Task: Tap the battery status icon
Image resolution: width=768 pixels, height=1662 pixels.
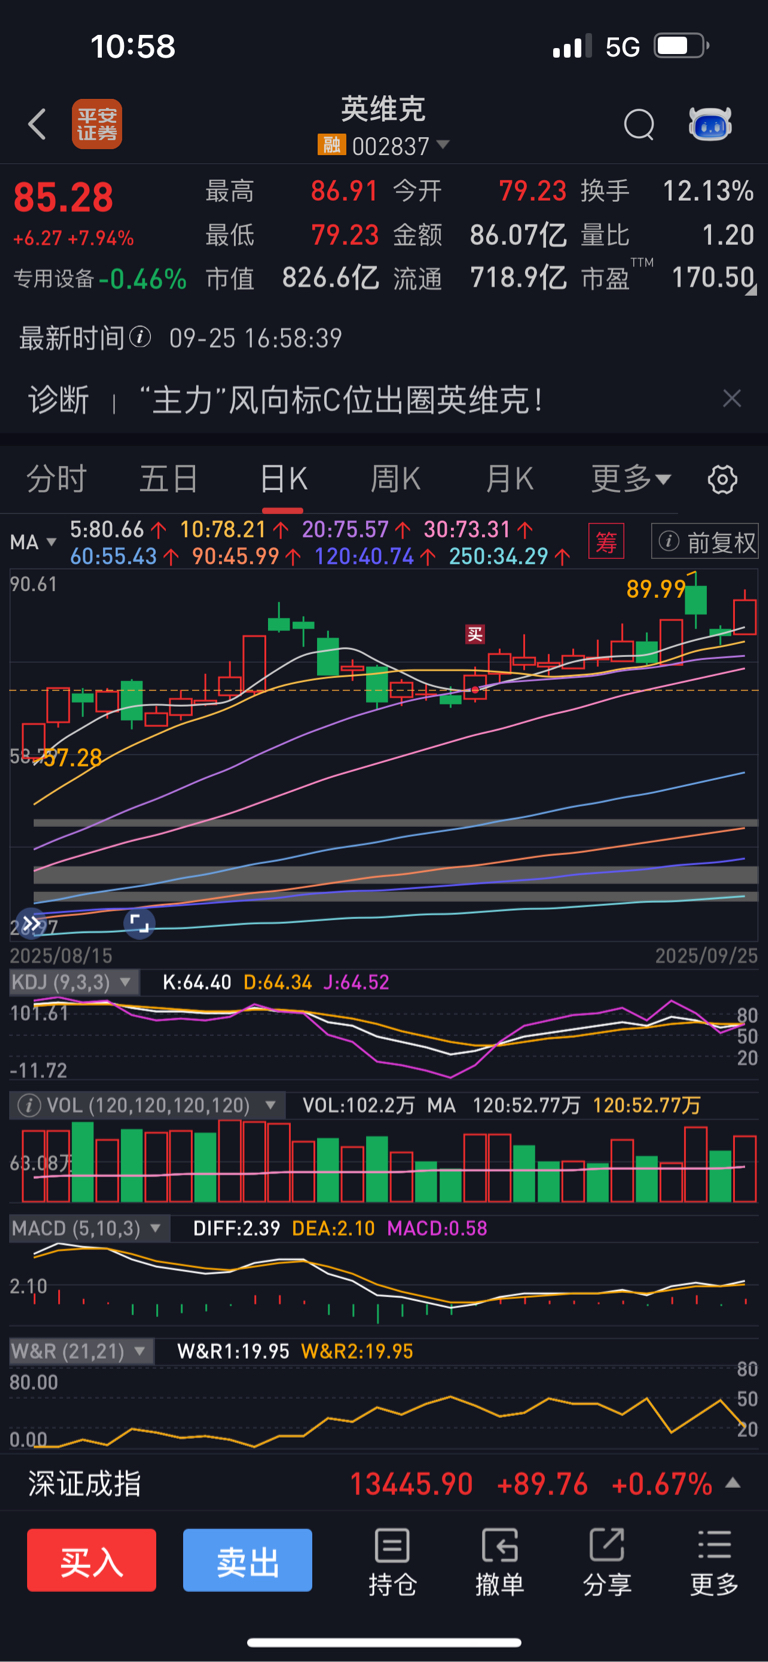Action: (x=682, y=46)
